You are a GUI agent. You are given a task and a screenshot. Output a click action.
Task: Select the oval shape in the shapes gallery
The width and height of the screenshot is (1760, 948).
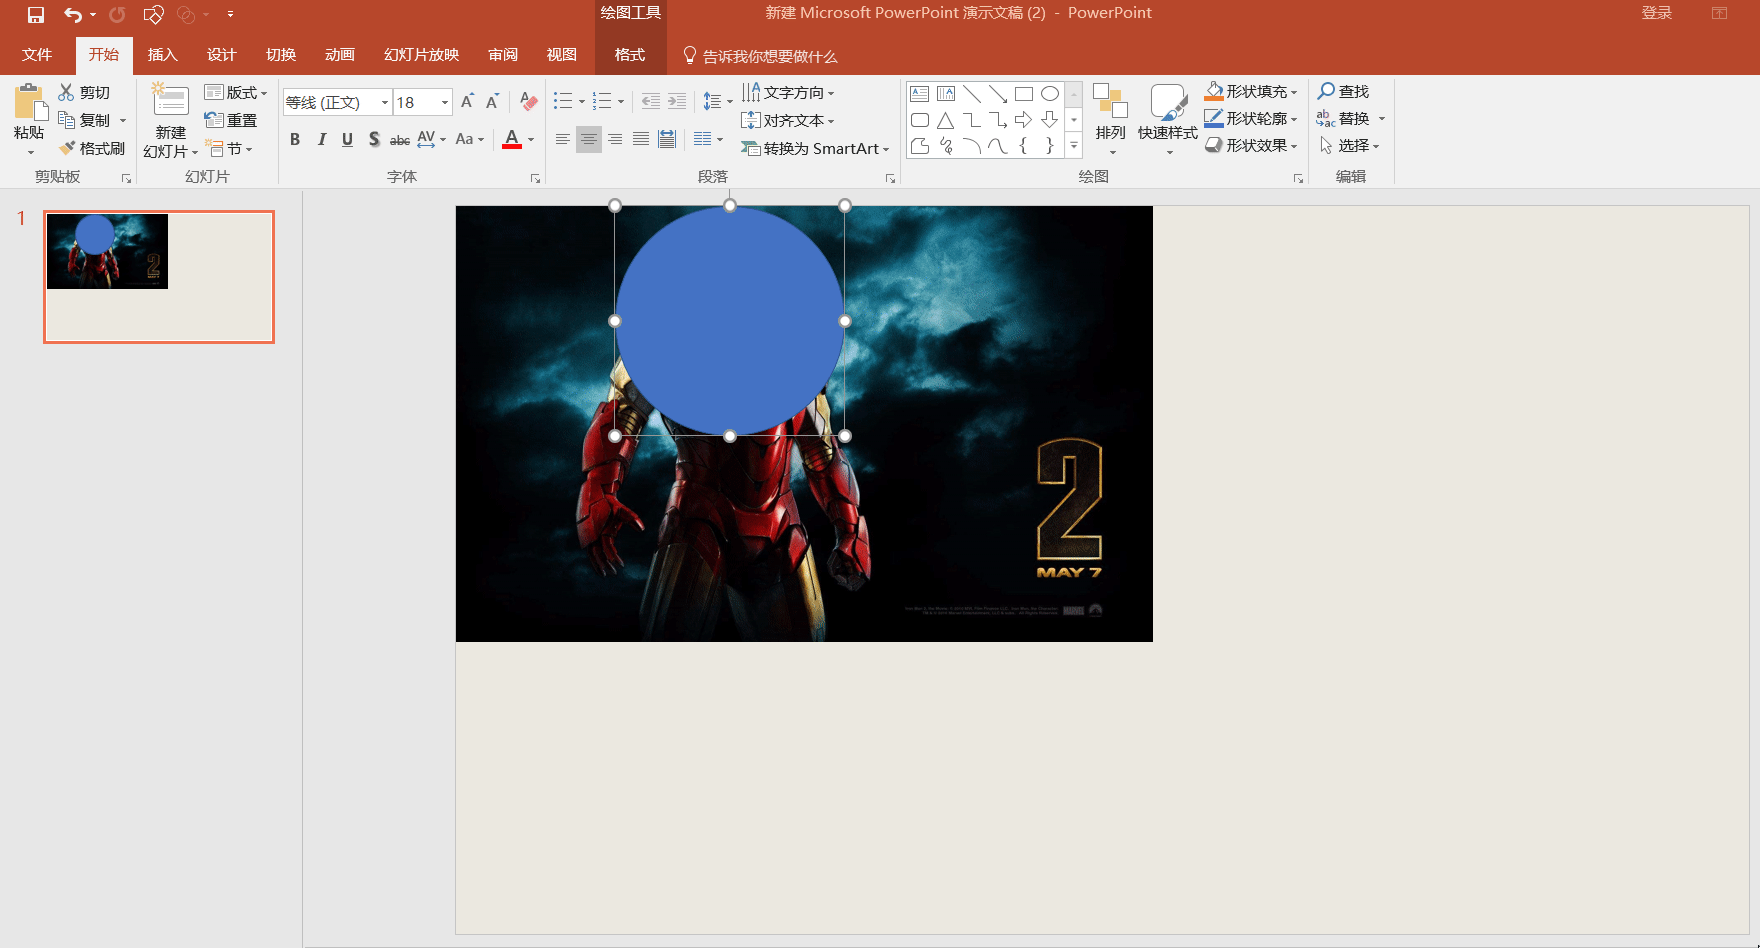point(1049,94)
